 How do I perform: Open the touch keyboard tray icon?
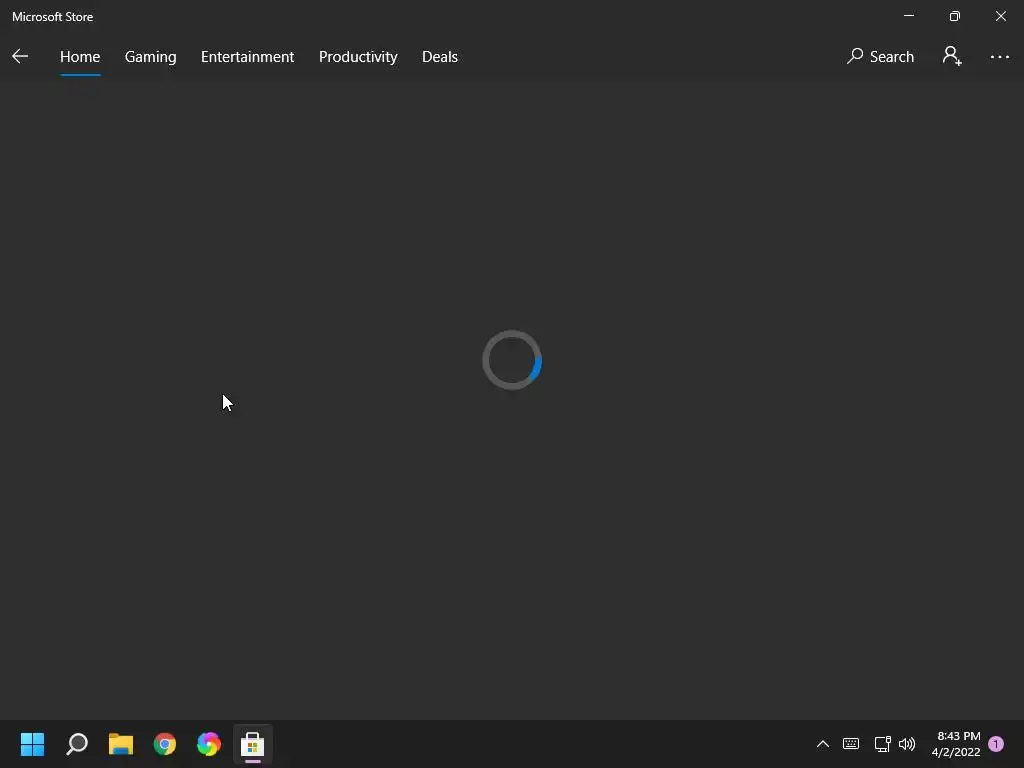point(851,744)
